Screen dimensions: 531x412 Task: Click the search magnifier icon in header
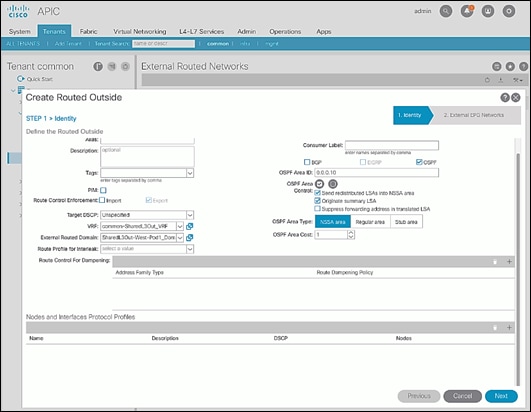[446, 11]
